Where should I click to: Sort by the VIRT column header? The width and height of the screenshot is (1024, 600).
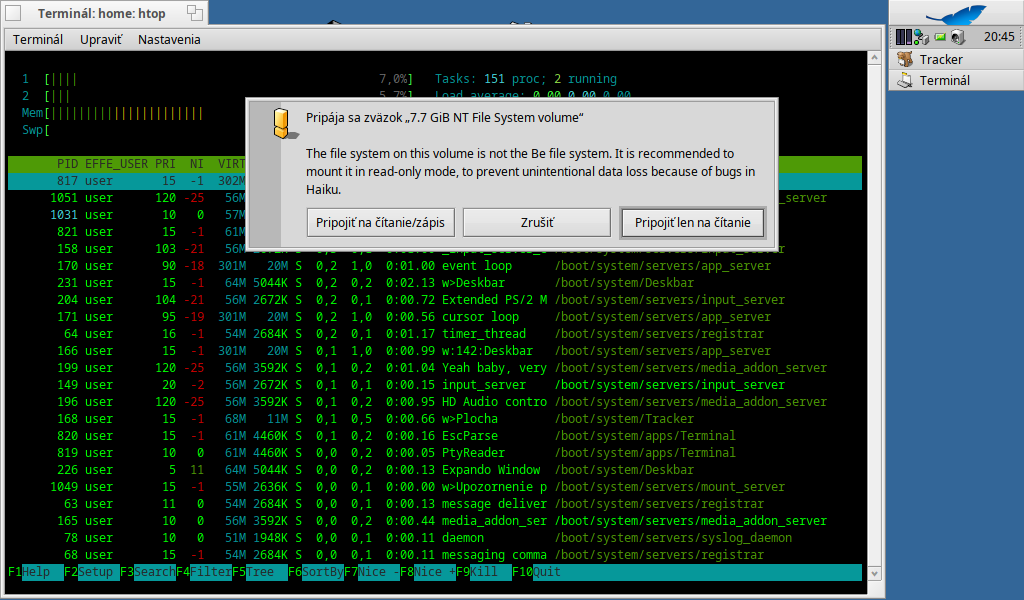tap(231, 164)
